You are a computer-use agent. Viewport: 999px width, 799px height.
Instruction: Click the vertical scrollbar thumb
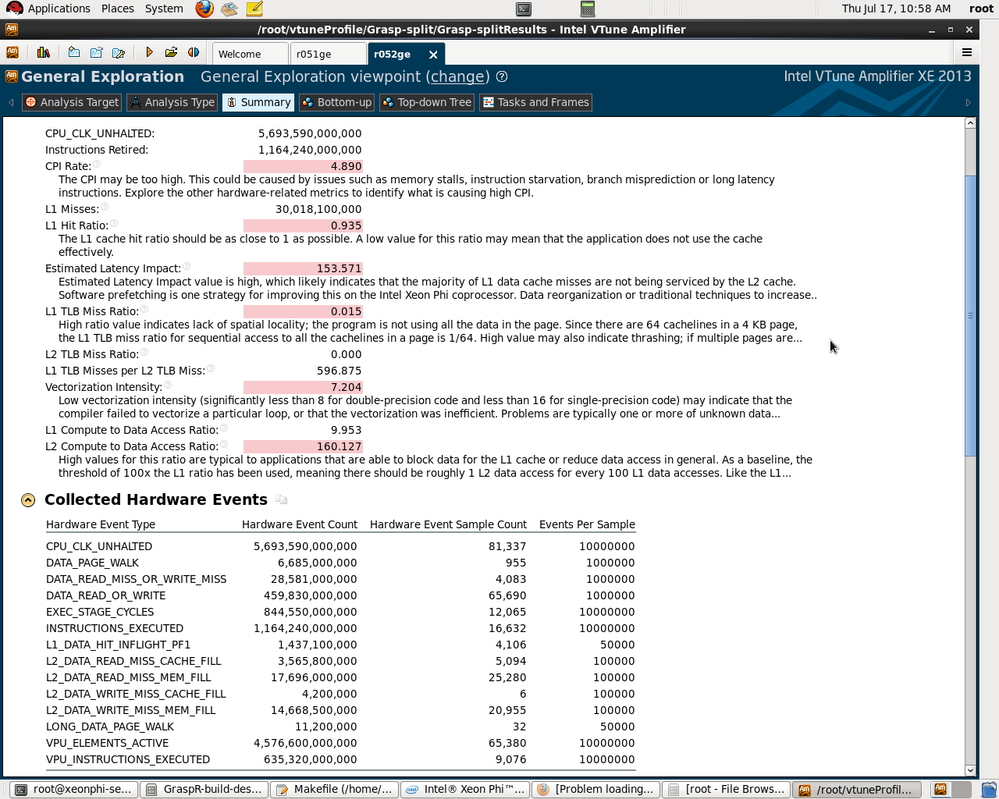(970, 315)
